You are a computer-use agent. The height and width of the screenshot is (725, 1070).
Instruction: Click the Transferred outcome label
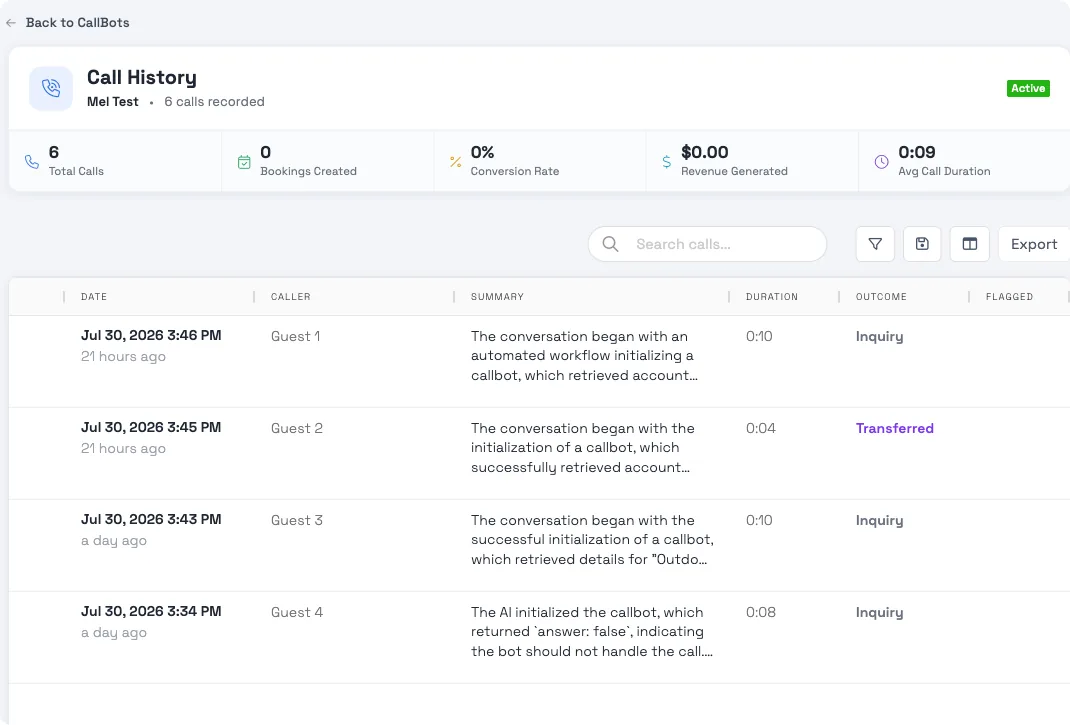click(x=895, y=428)
